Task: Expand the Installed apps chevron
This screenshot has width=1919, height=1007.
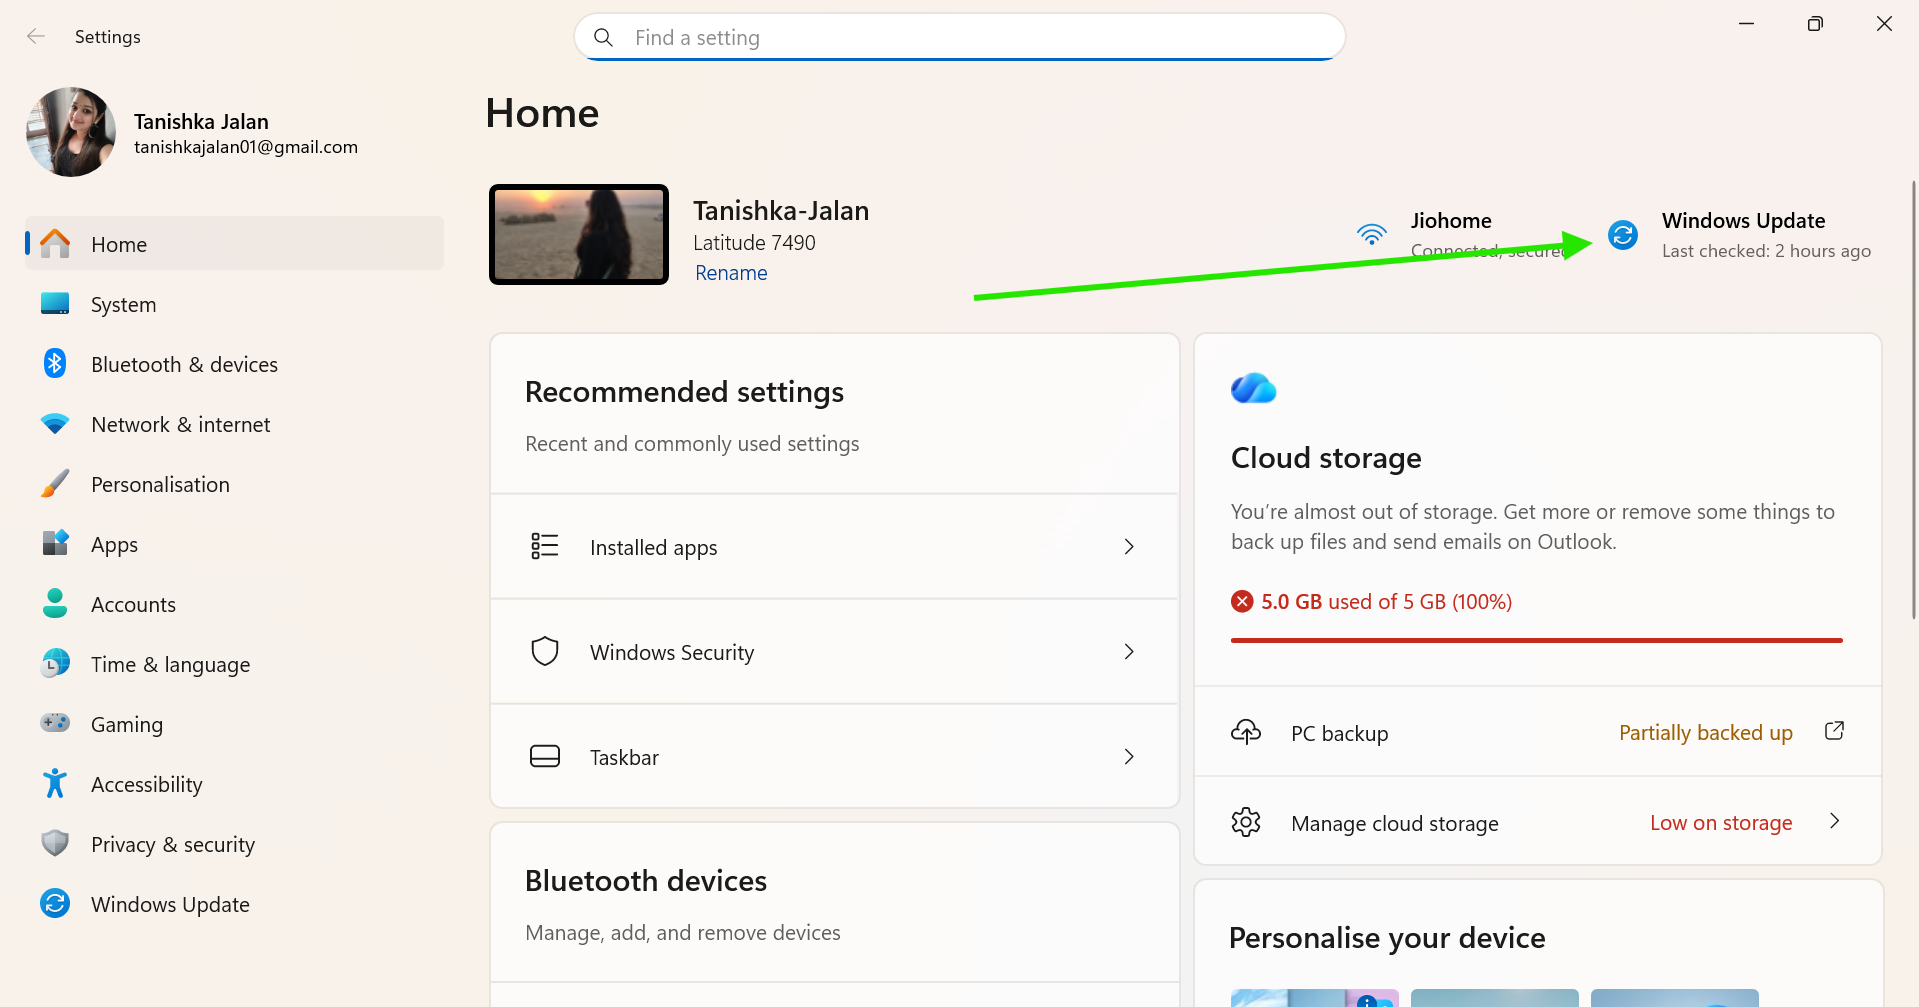Action: 1129,547
